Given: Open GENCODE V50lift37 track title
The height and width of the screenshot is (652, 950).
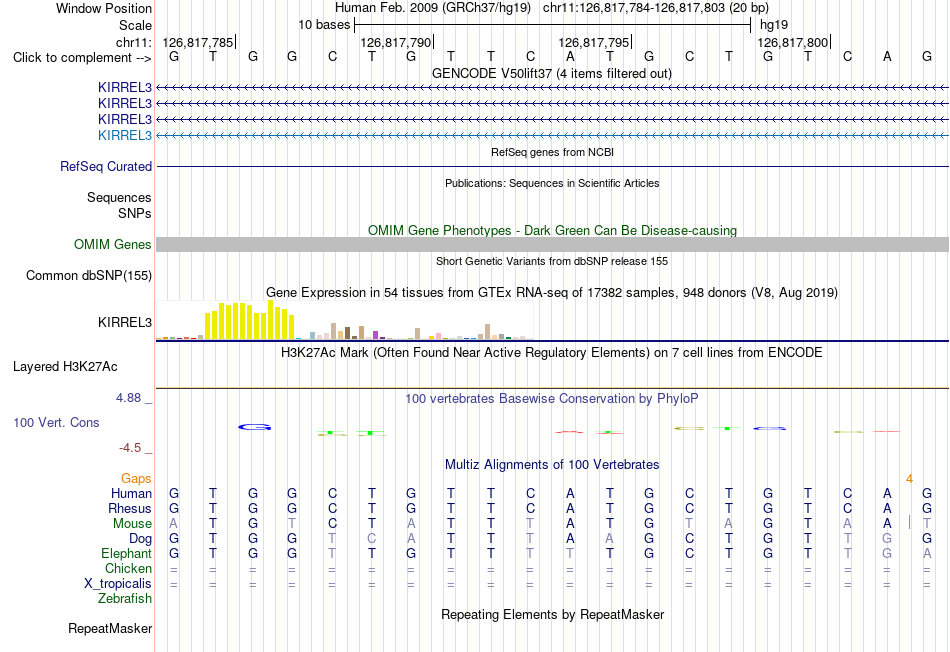Looking at the screenshot, I should point(551,73).
